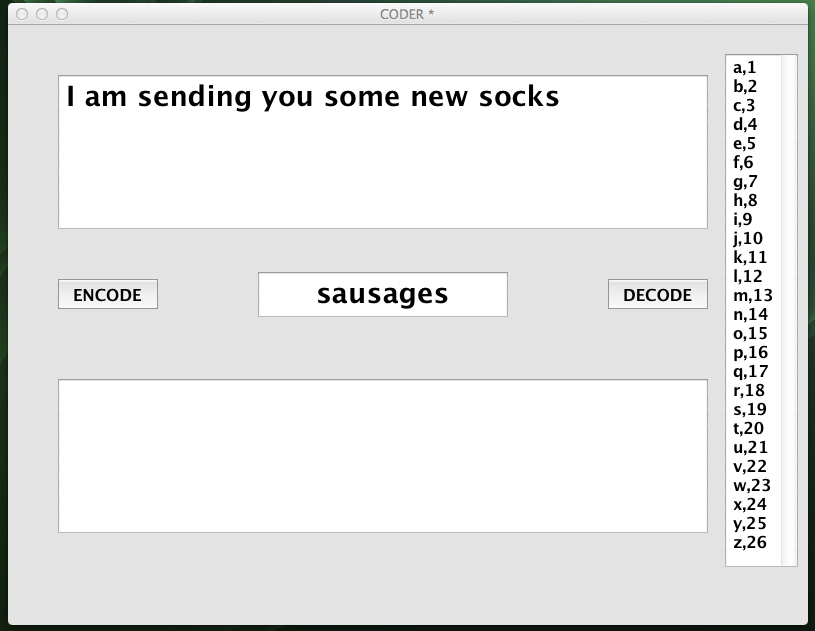Select the 'c,3' list entry
The height and width of the screenshot is (631, 815).
pos(745,106)
